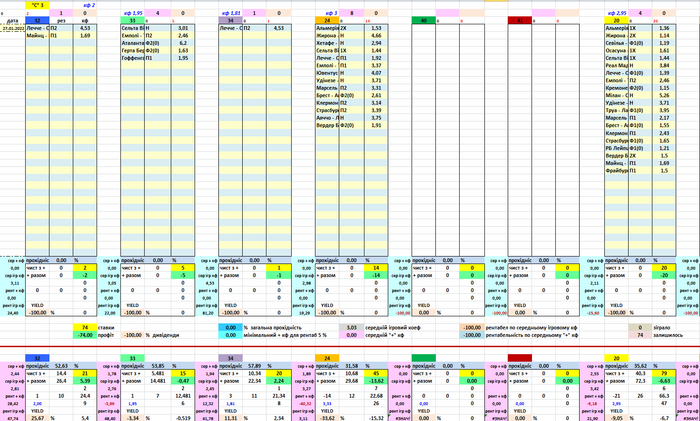The height and width of the screenshot is (421, 700).
Task: Click the "залишилось" label
Action: tap(667, 335)
